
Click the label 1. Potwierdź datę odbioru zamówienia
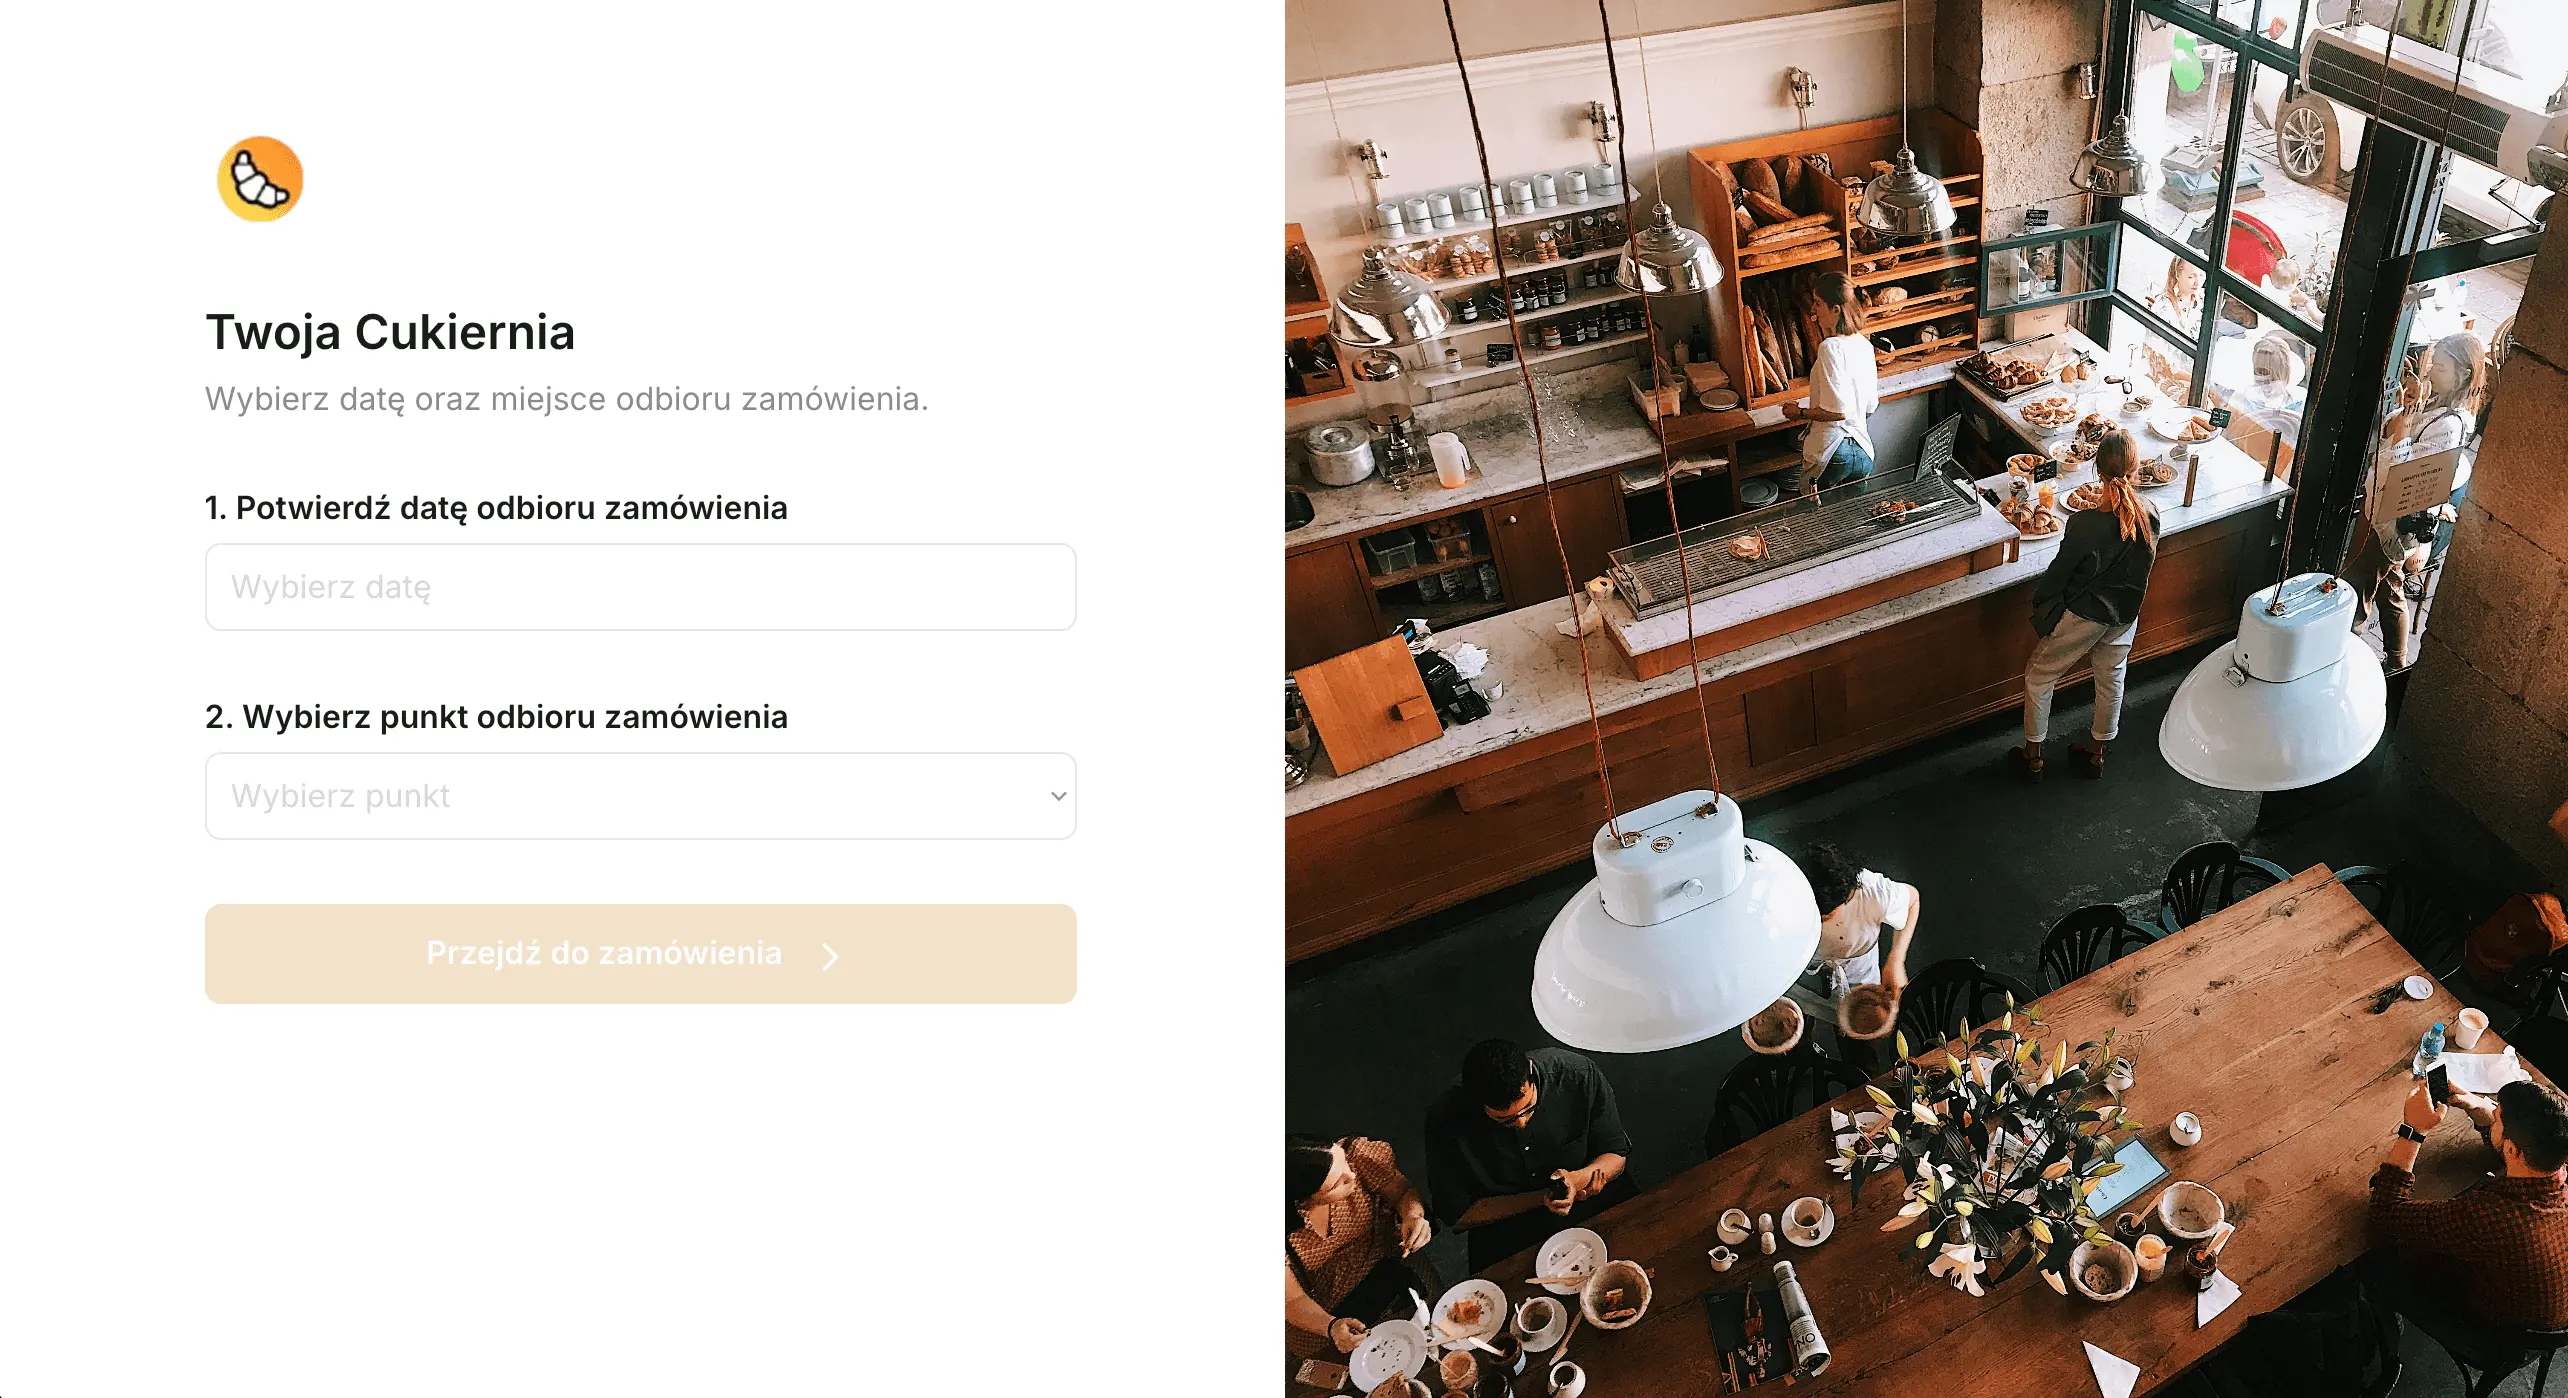496,508
